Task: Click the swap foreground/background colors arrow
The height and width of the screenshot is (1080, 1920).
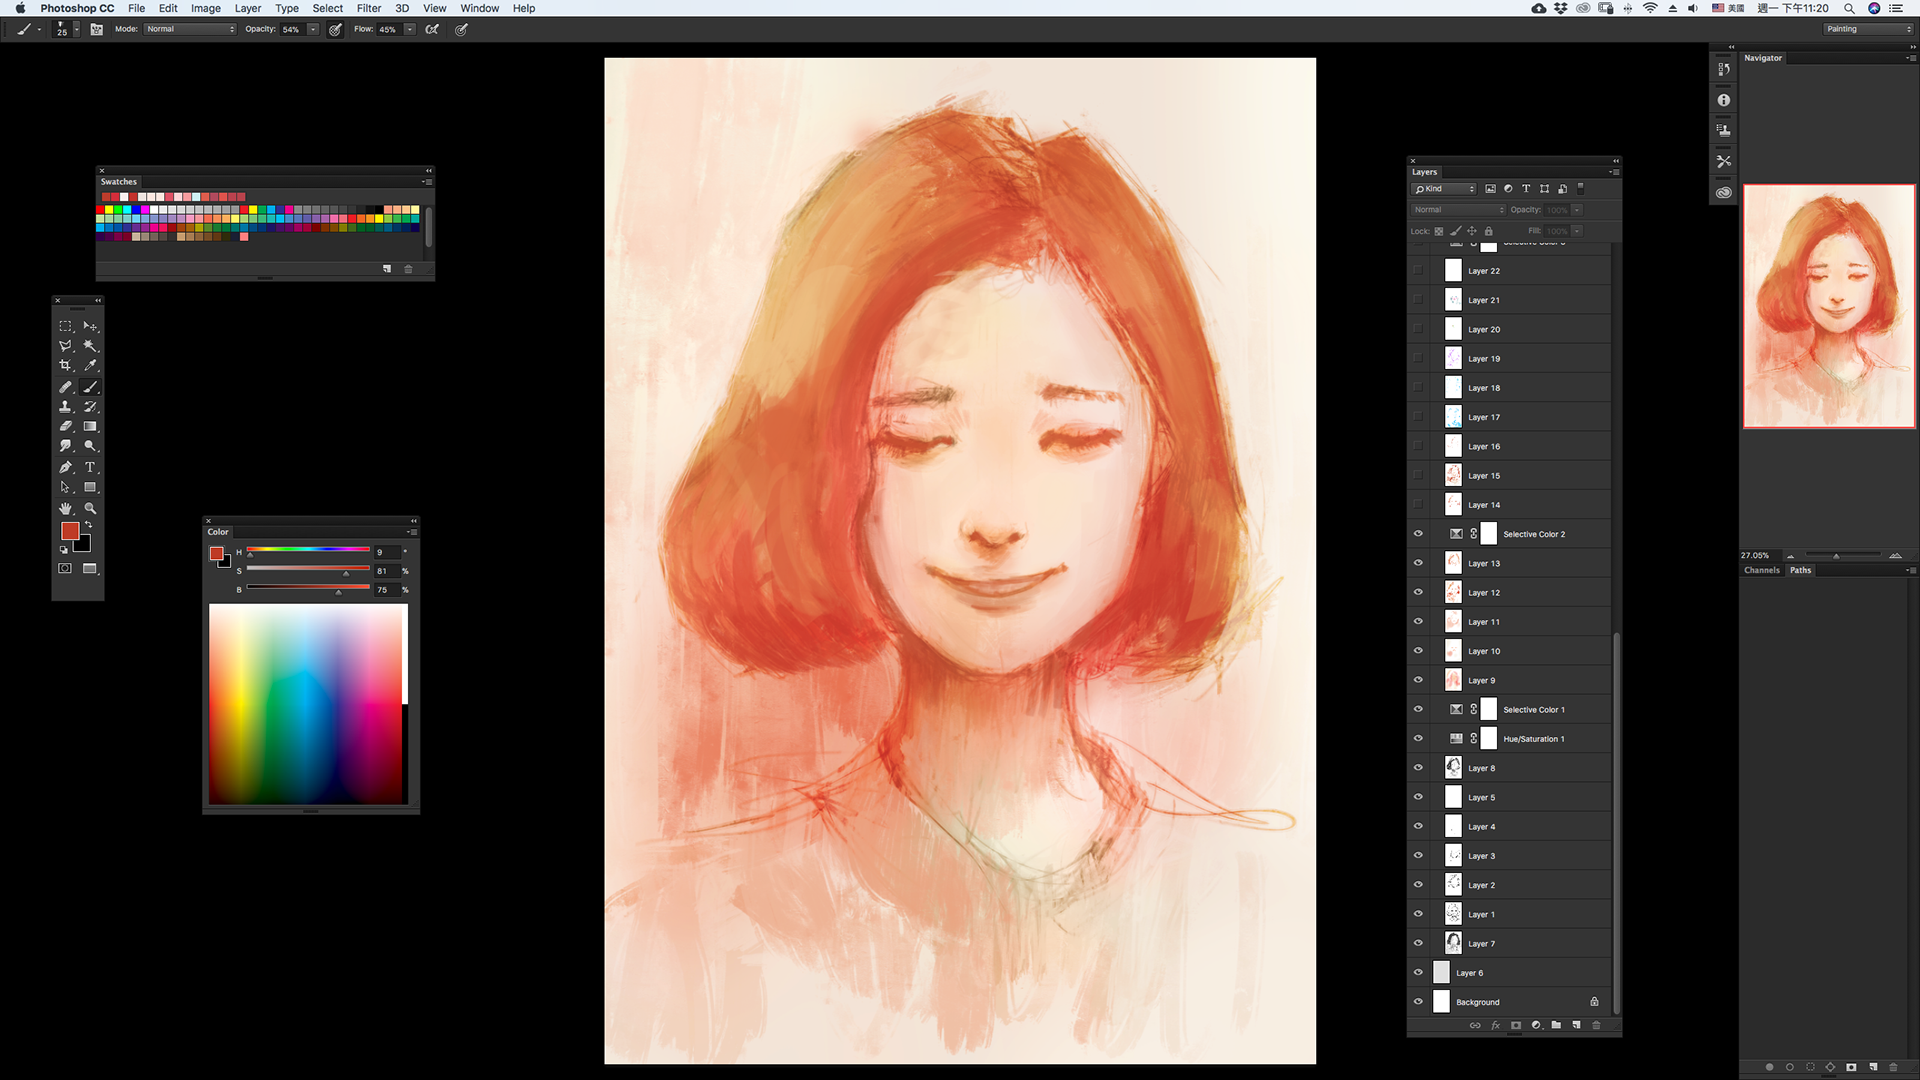Action: [89, 524]
